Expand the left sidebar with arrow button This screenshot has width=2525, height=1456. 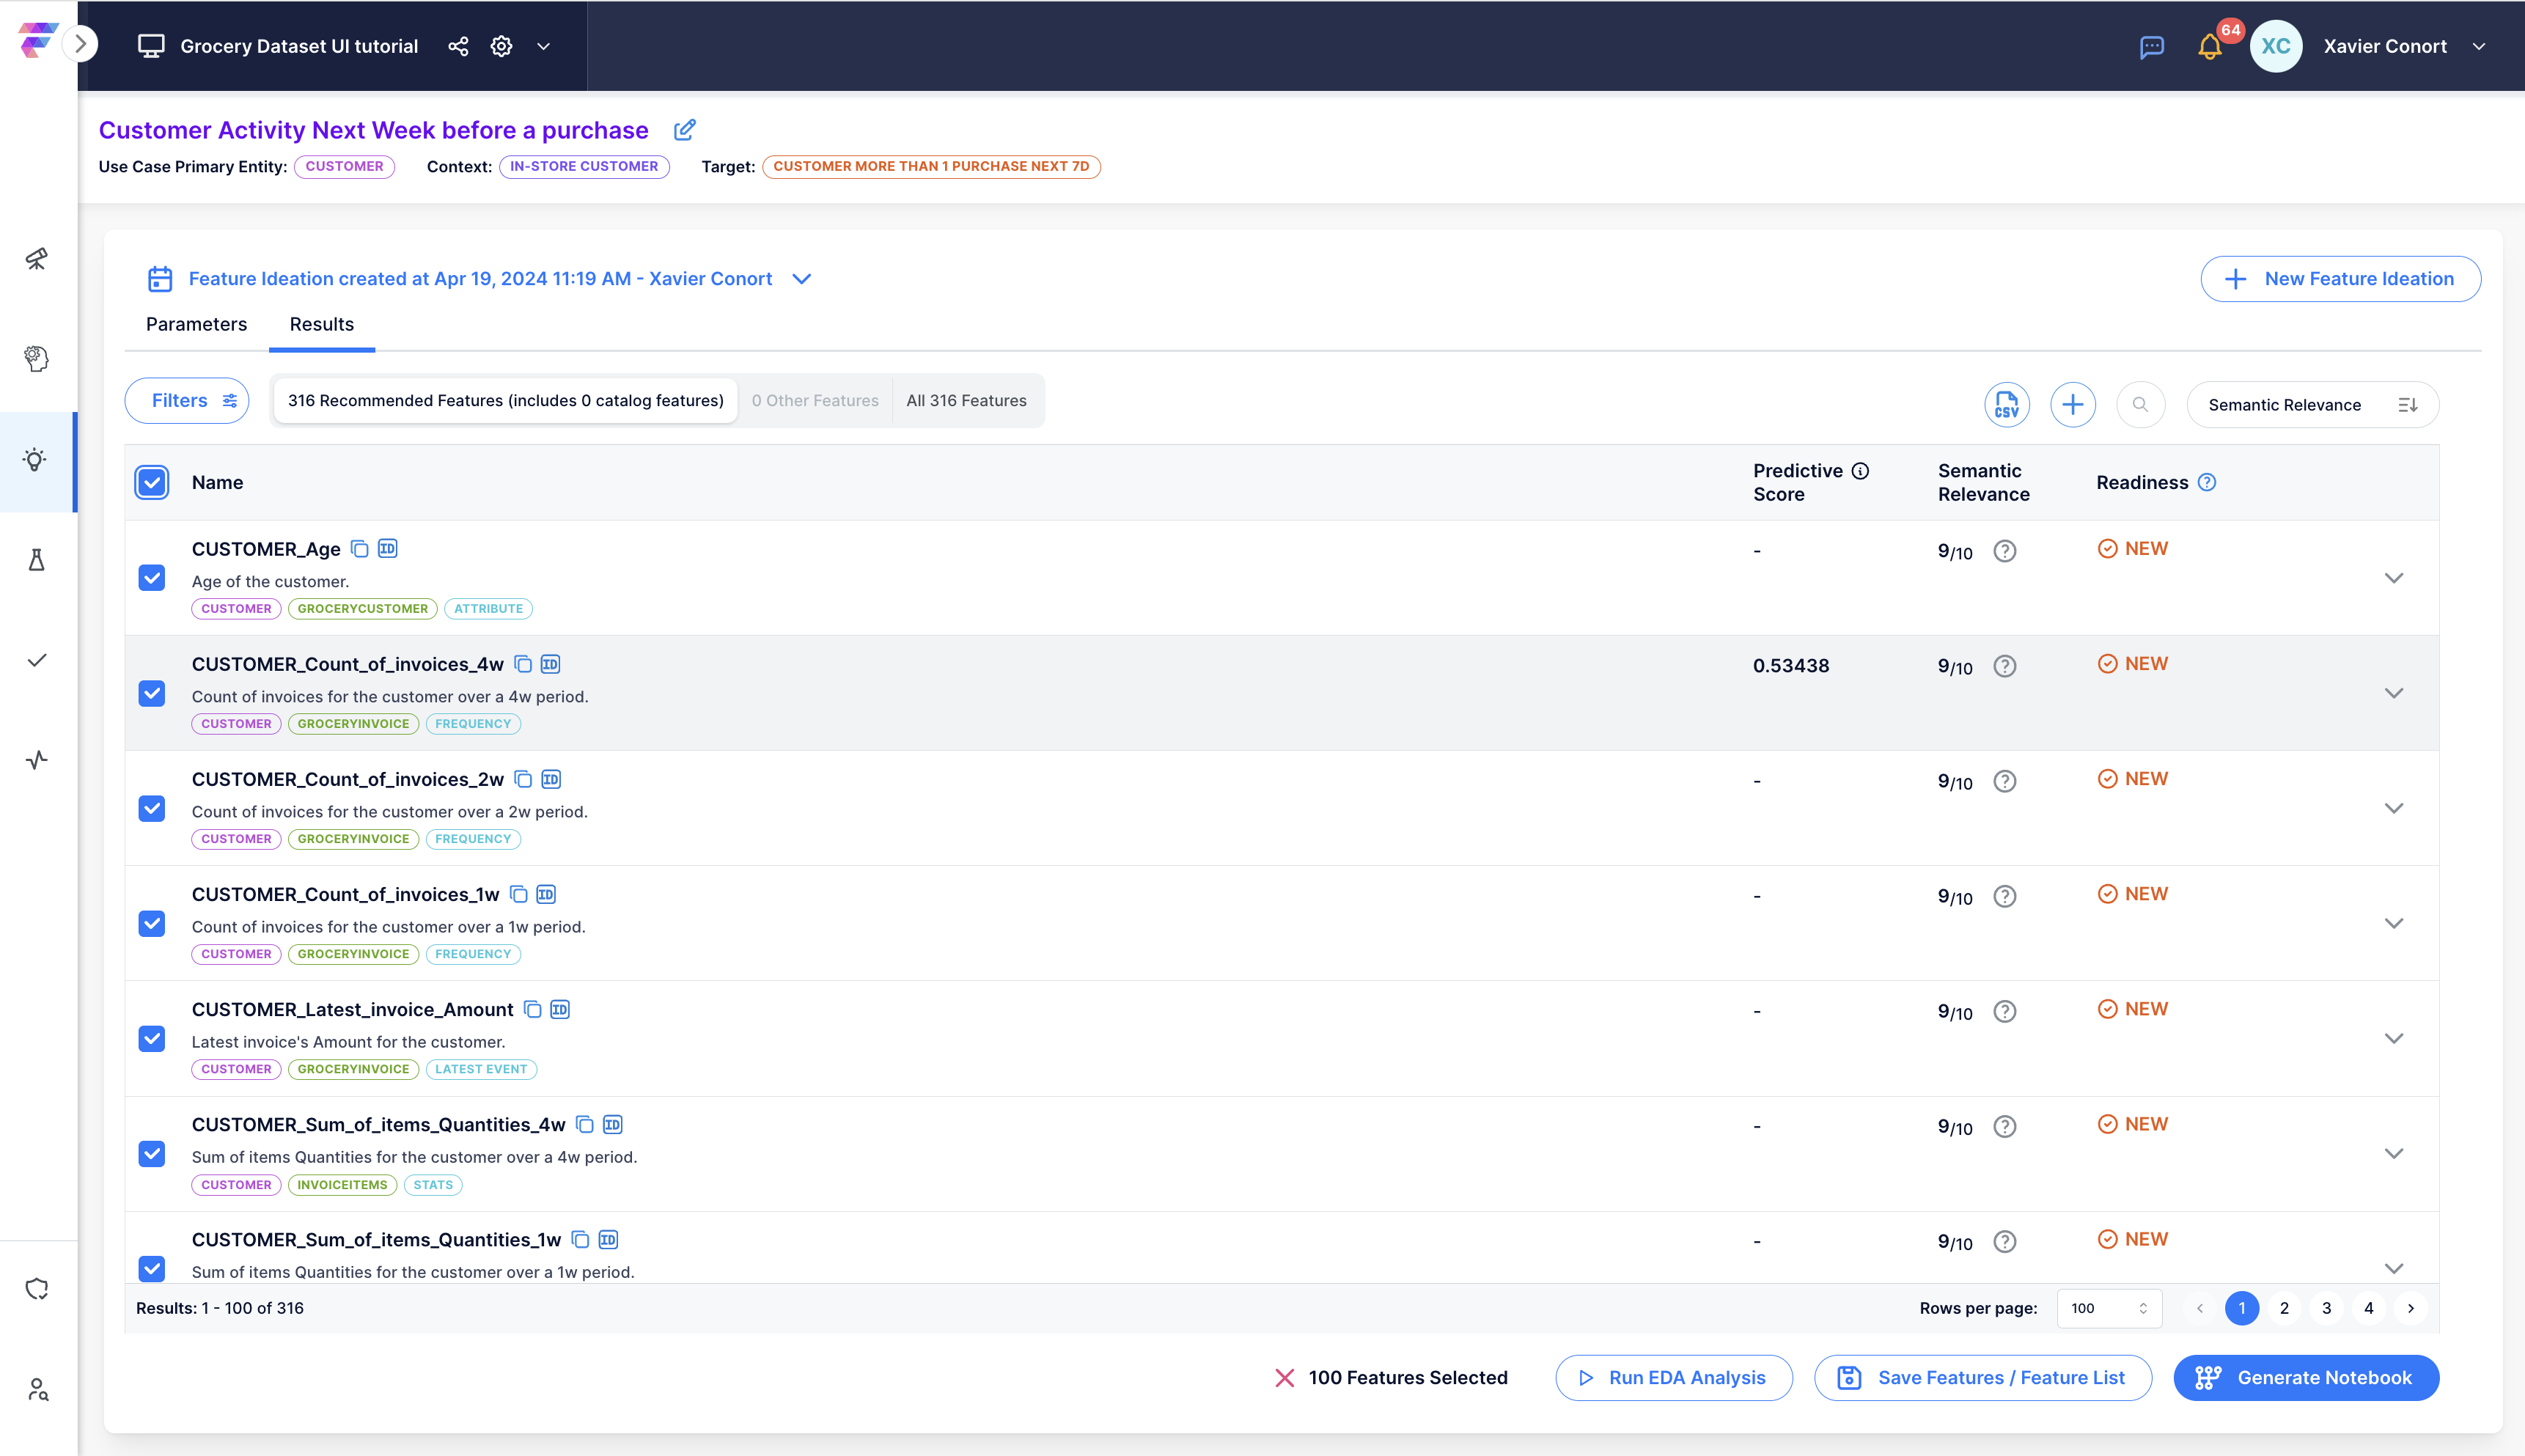pos(80,44)
